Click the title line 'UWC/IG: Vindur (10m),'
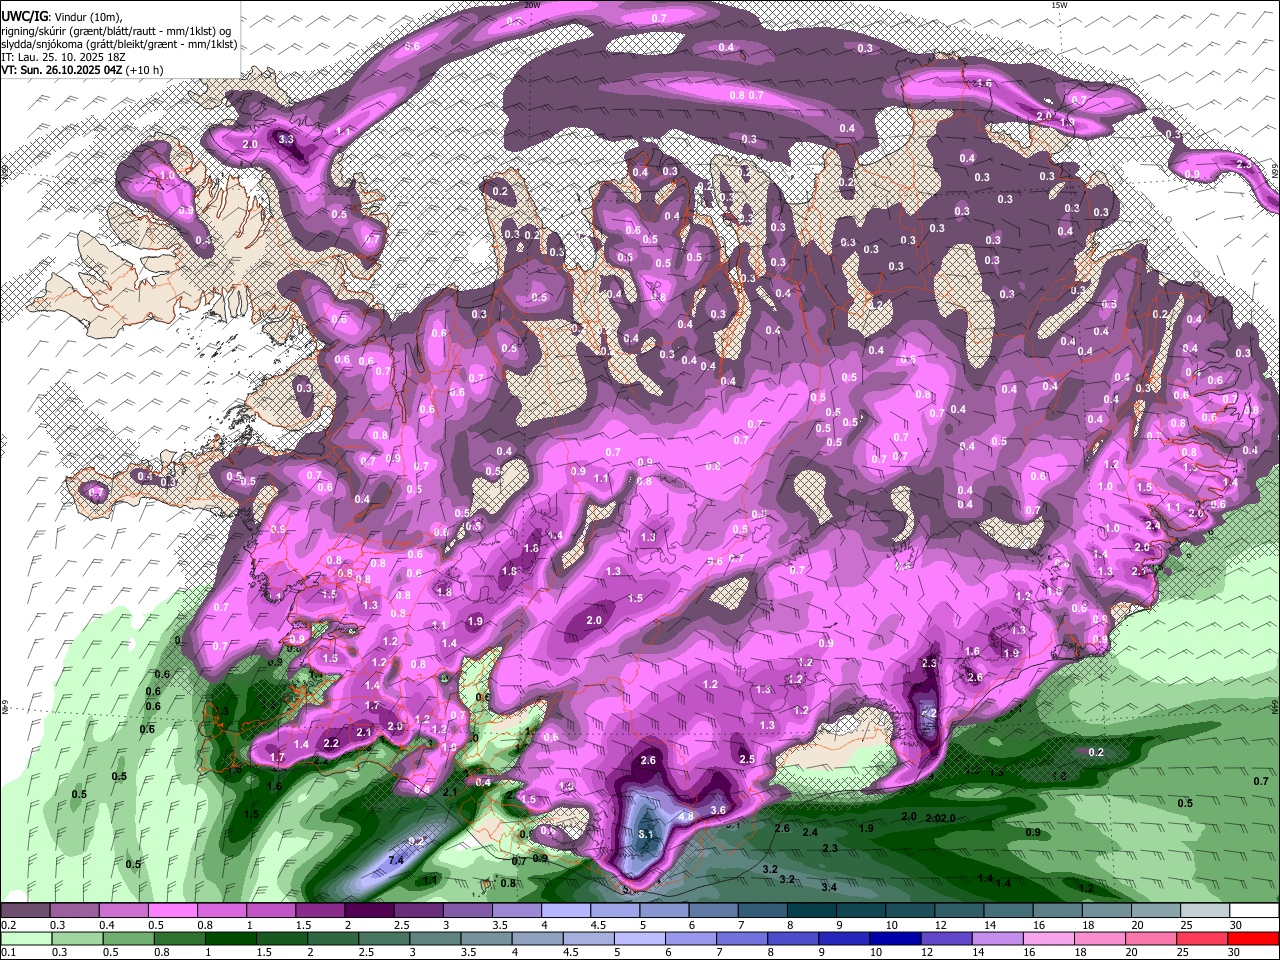The height and width of the screenshot is (960, 1280). [61, 17]
